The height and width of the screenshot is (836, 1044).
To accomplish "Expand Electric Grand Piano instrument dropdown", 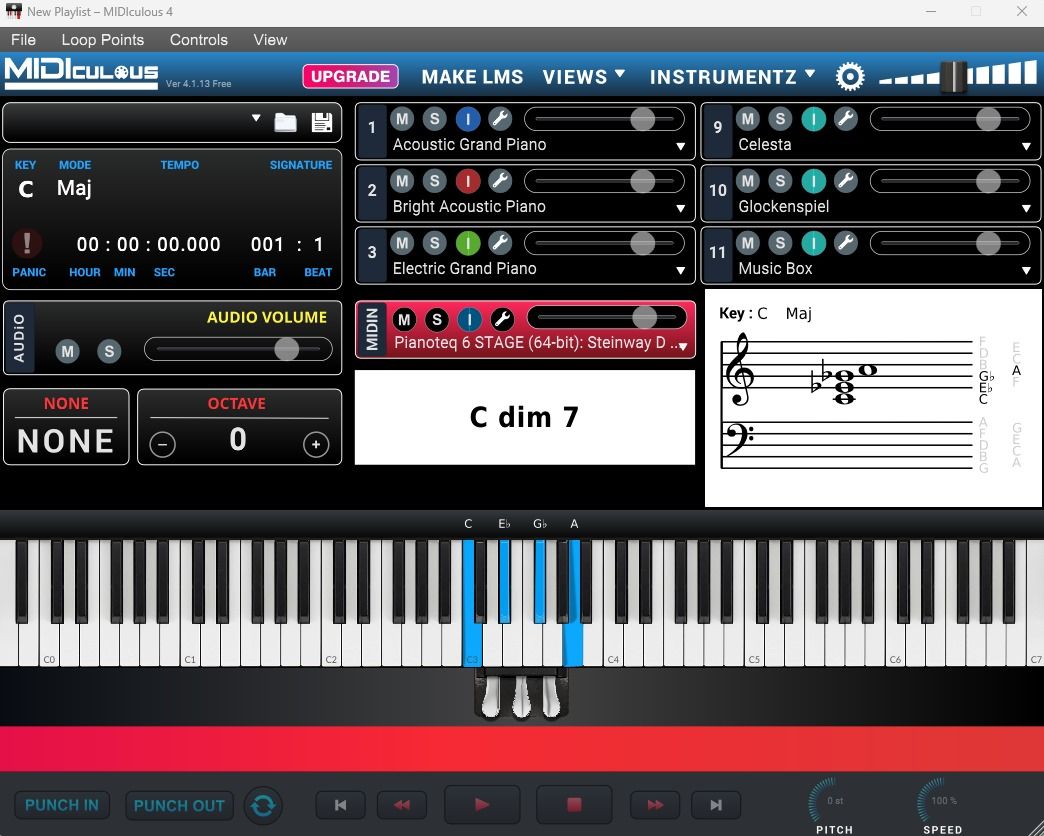I will [680, 270].
